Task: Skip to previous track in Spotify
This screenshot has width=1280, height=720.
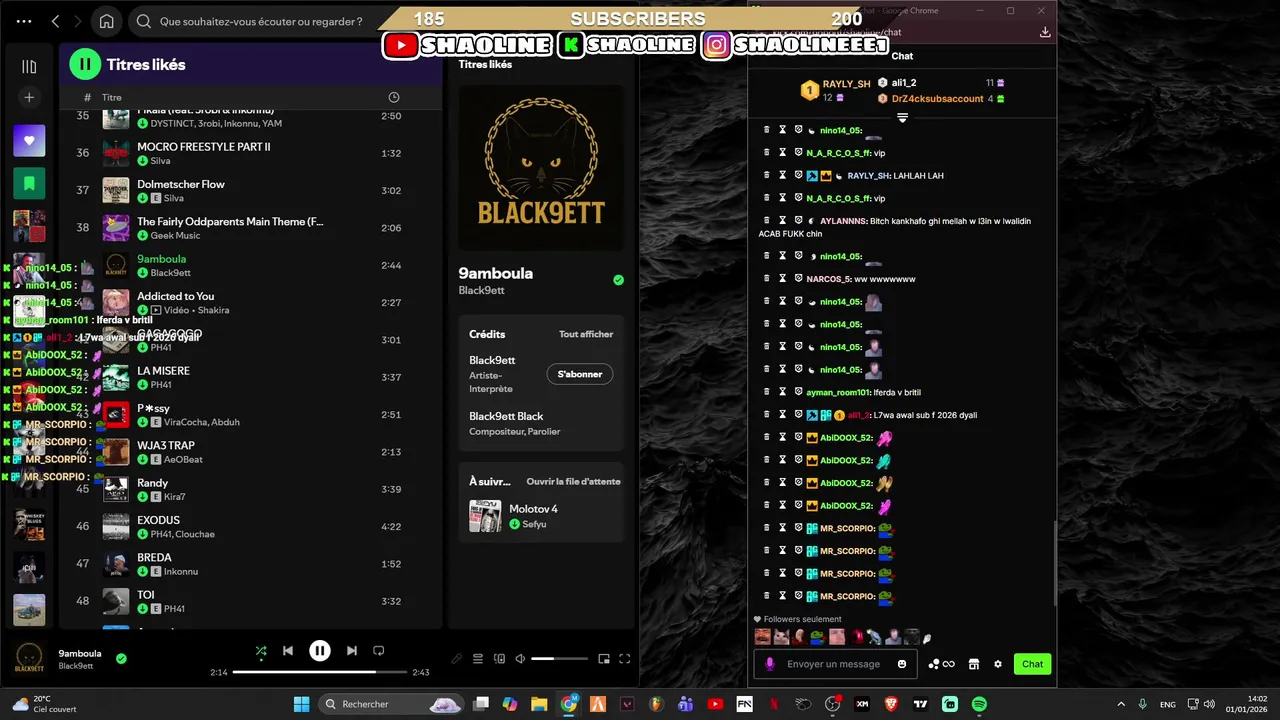Action: 288,651
